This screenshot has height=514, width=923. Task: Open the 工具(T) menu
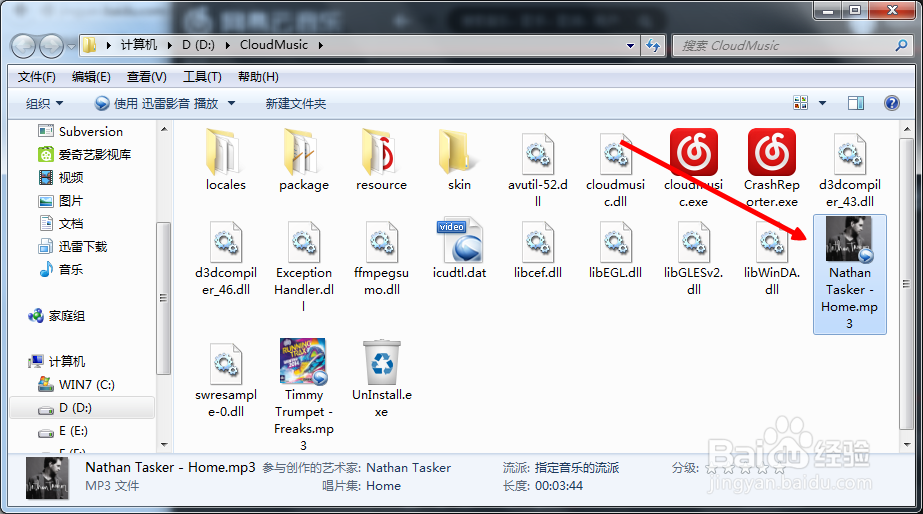coord(202,77)
